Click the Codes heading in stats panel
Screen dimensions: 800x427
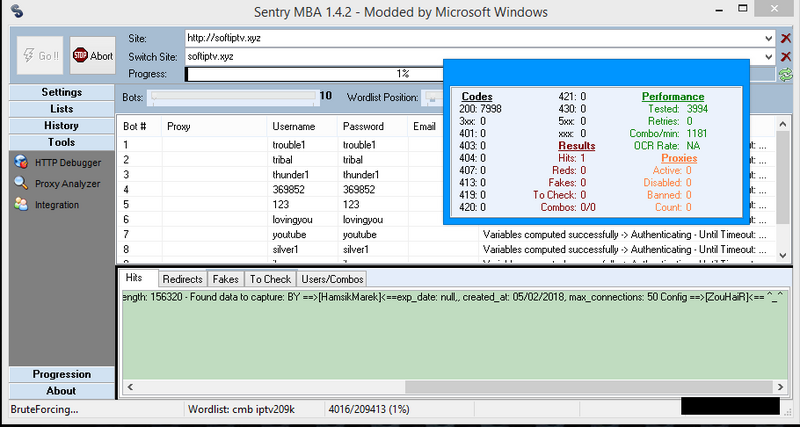[x=477, y=97]
